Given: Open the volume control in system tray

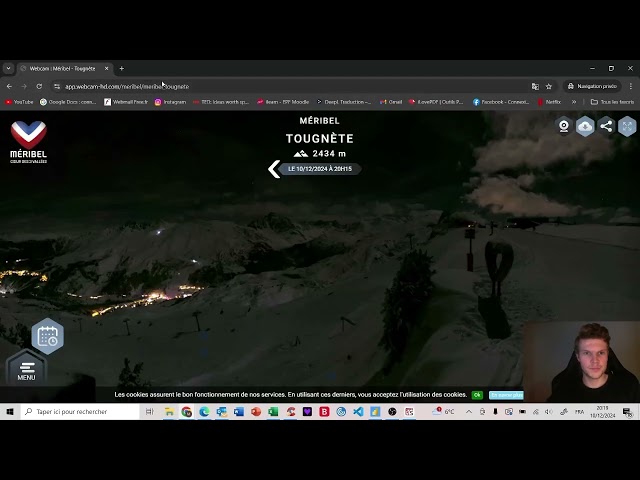Looking at the screenshot, I should tap(549, 411).
